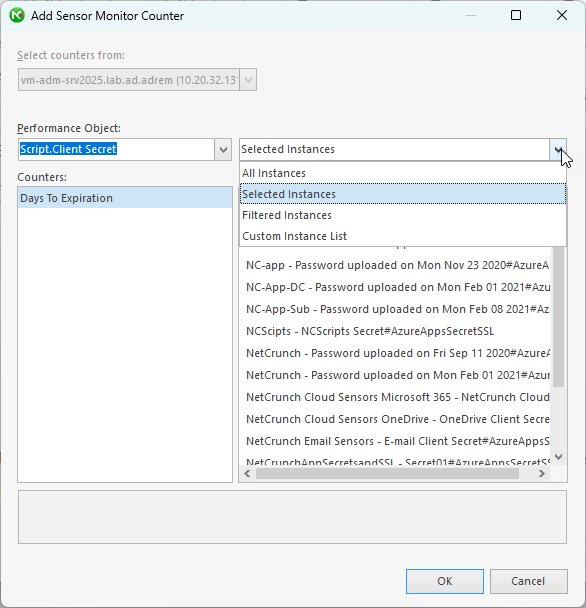Select NetCrunch Cloud Sensors OneDrive instance
Image resolution: width=586 pixels, height=608 pixels.
coord(397,419)
